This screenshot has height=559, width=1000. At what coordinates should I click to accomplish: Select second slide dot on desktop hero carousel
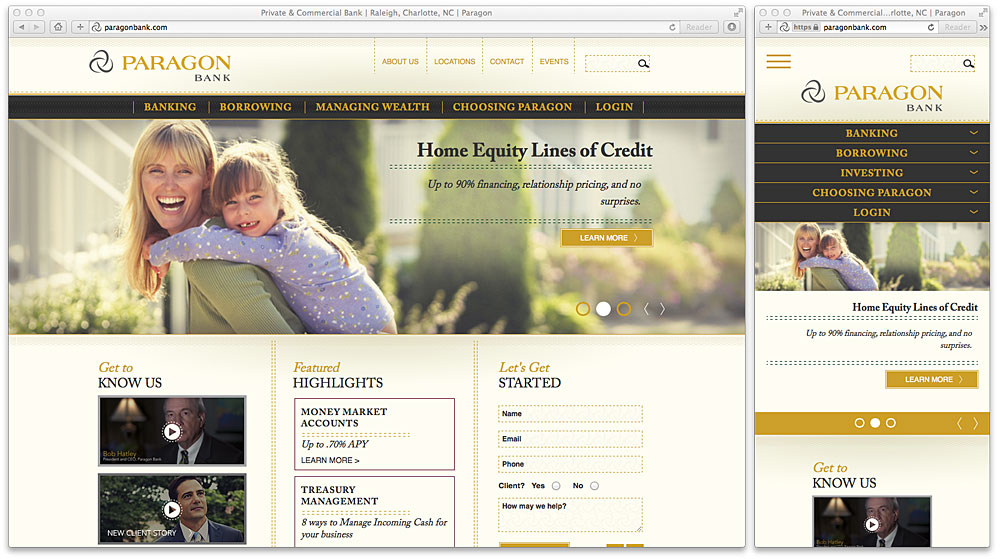(x=603, y=309)
